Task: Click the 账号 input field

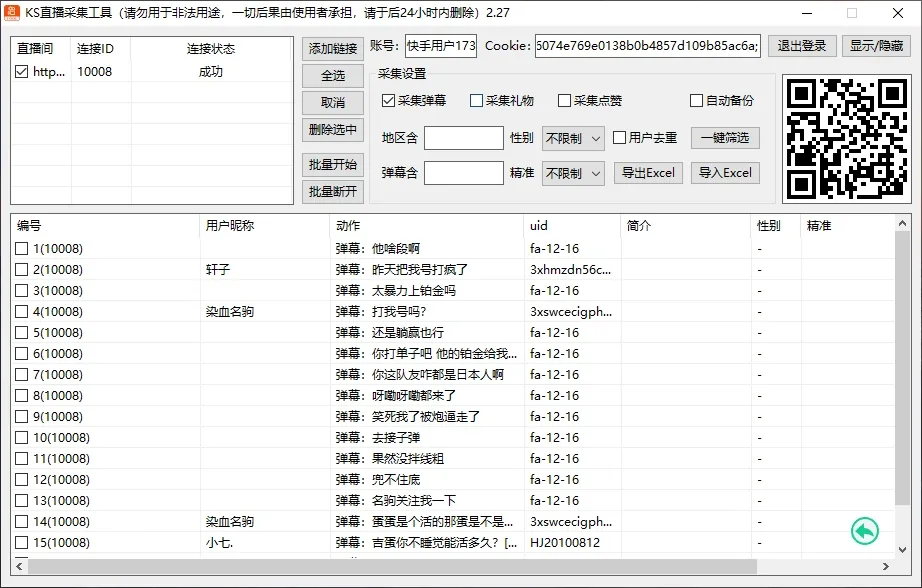Action: [441, 46]
